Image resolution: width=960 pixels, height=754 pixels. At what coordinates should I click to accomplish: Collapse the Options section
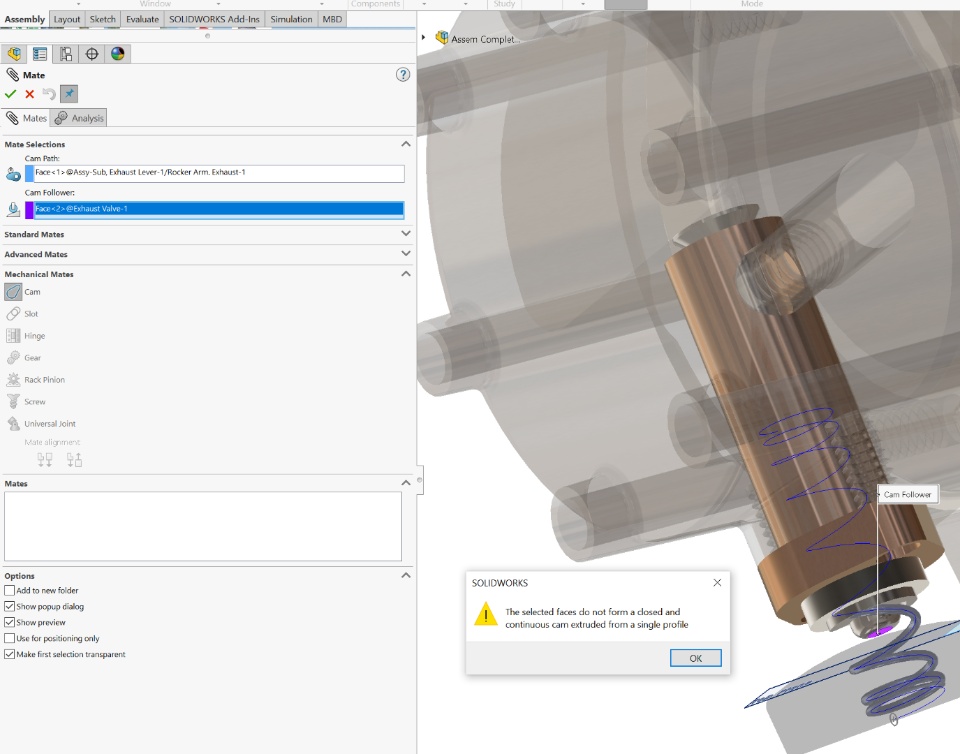(x=405, y=575)
